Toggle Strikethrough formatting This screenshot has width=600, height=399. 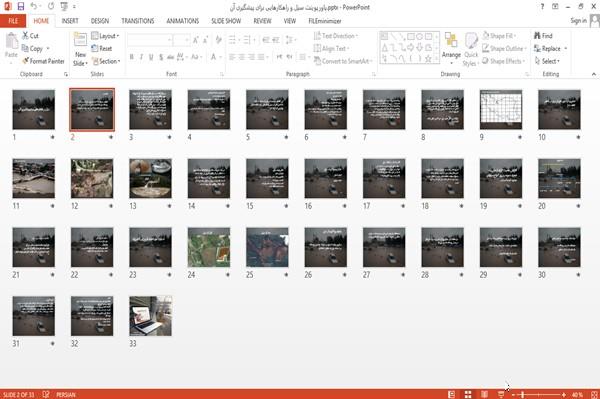(x=171, y=57)
